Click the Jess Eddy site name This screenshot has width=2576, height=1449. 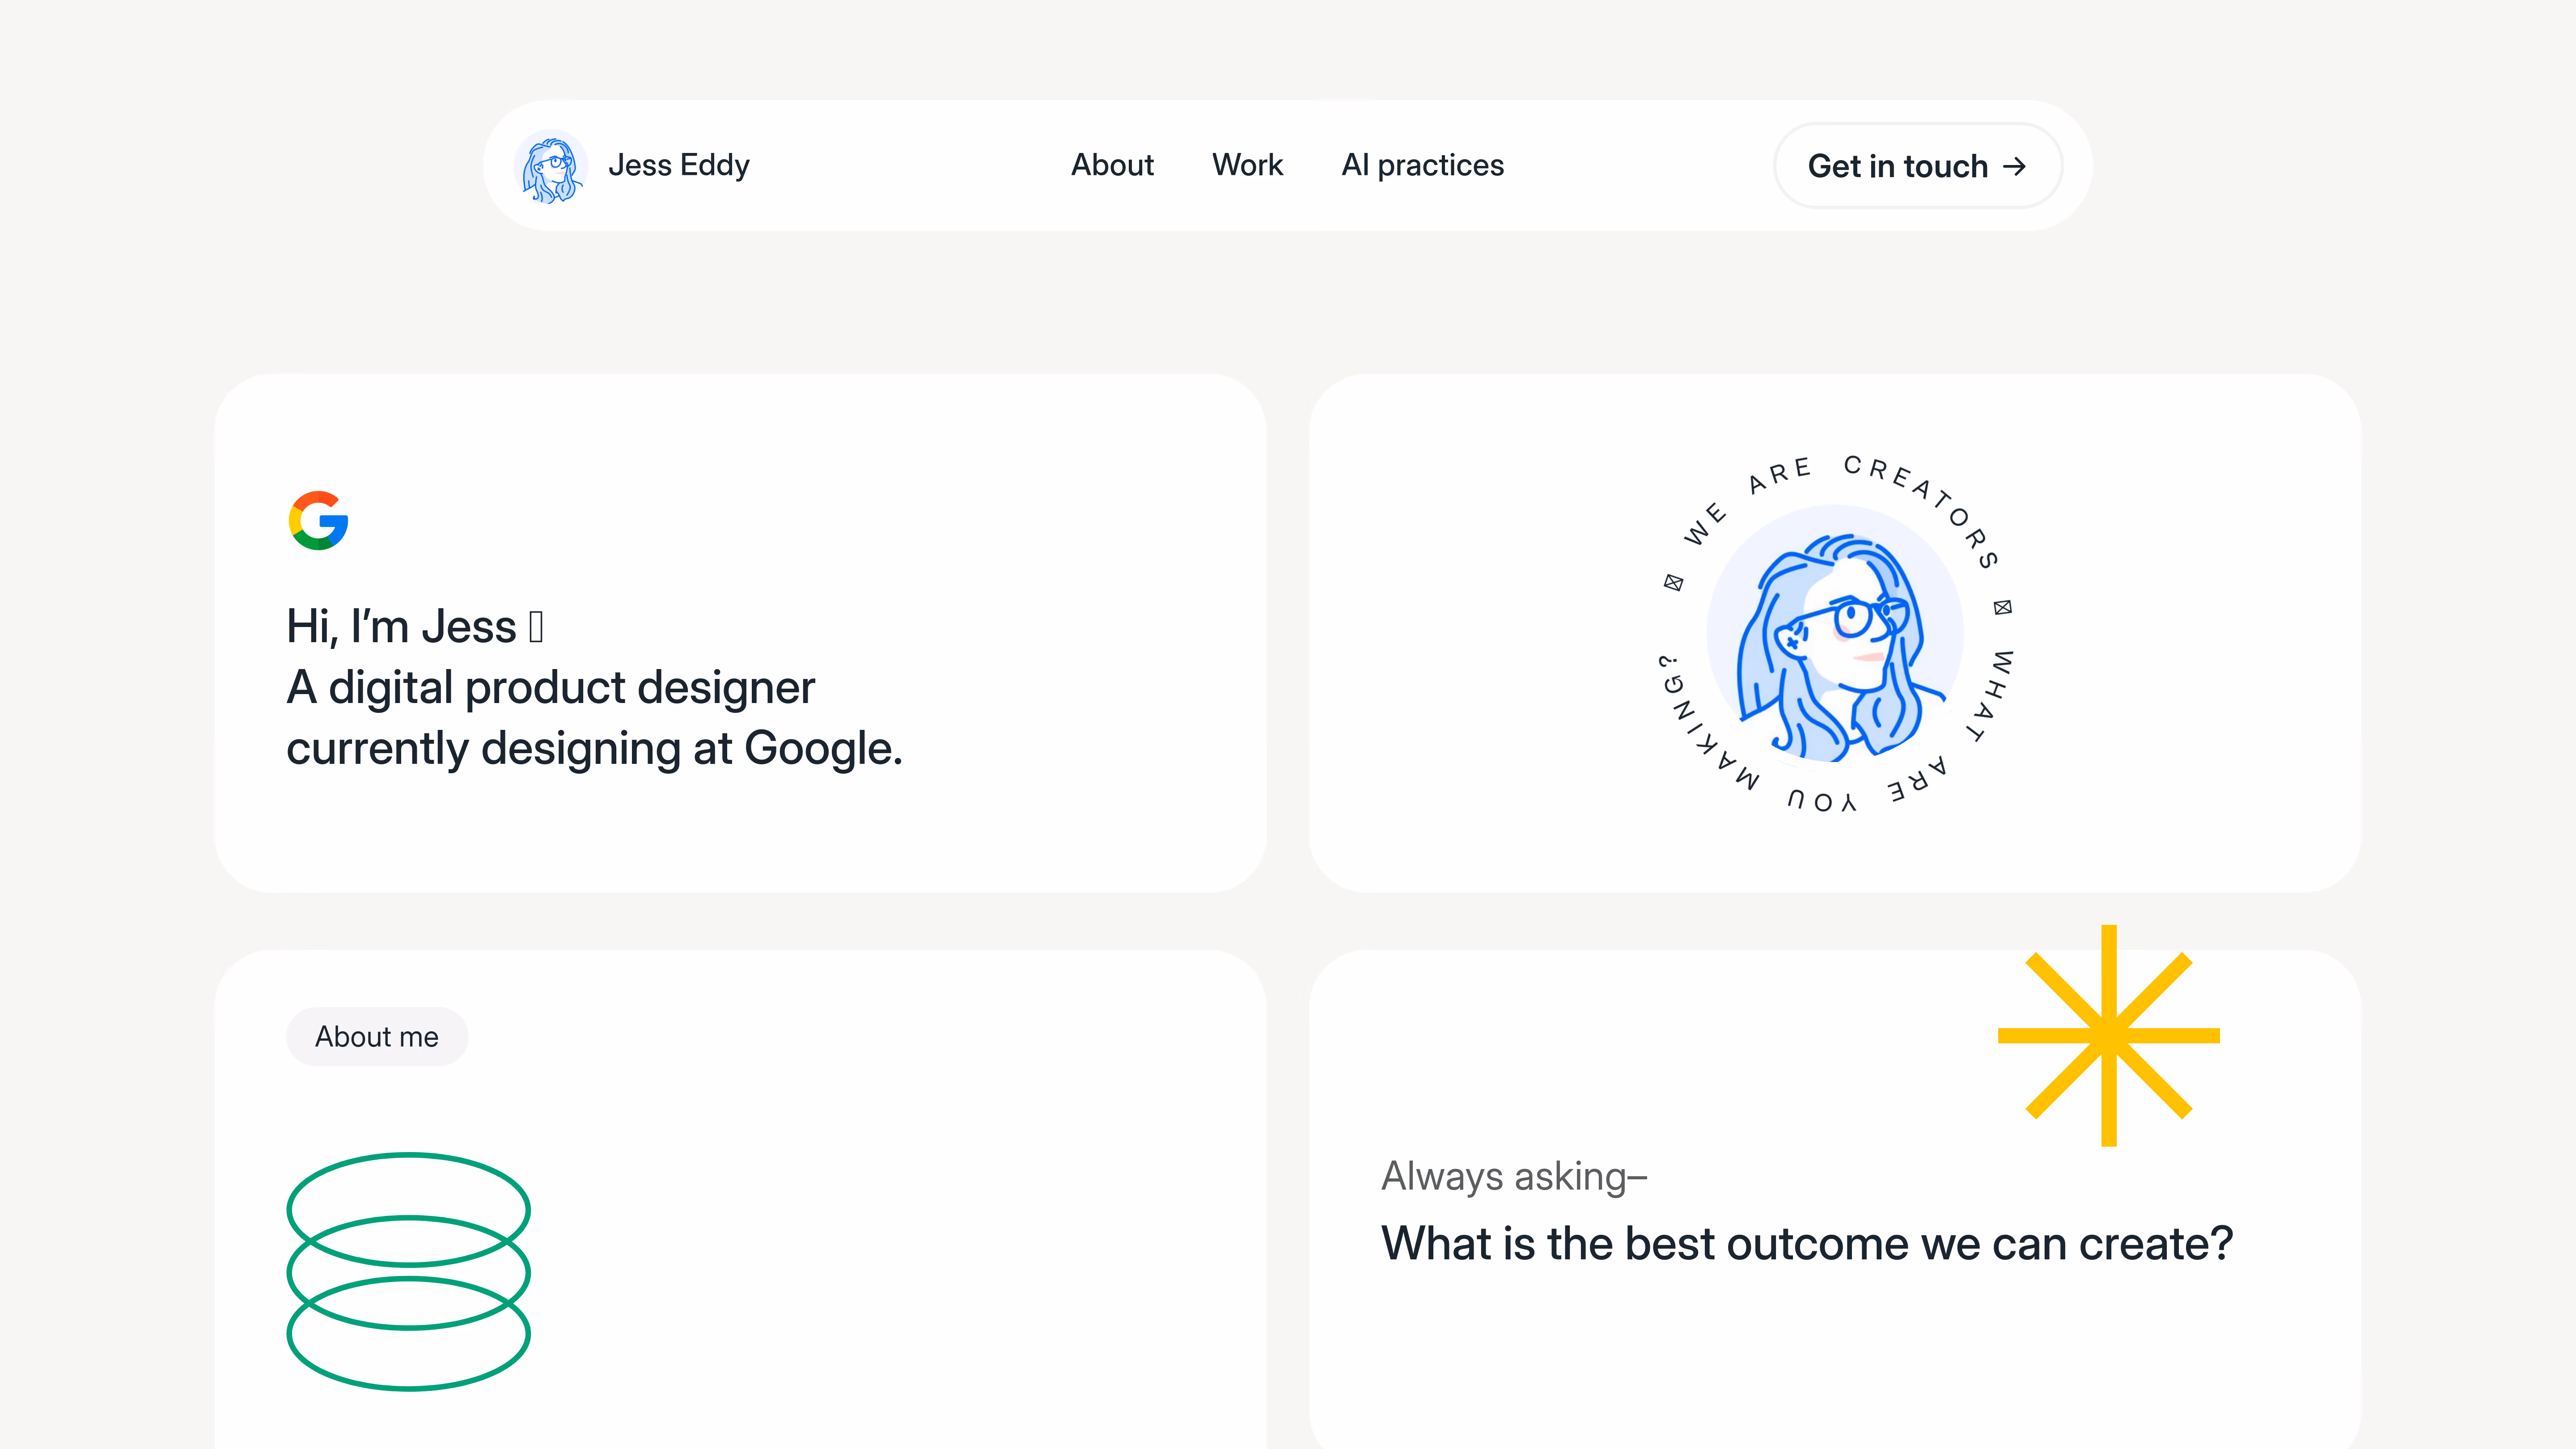[x=678, y=165]
